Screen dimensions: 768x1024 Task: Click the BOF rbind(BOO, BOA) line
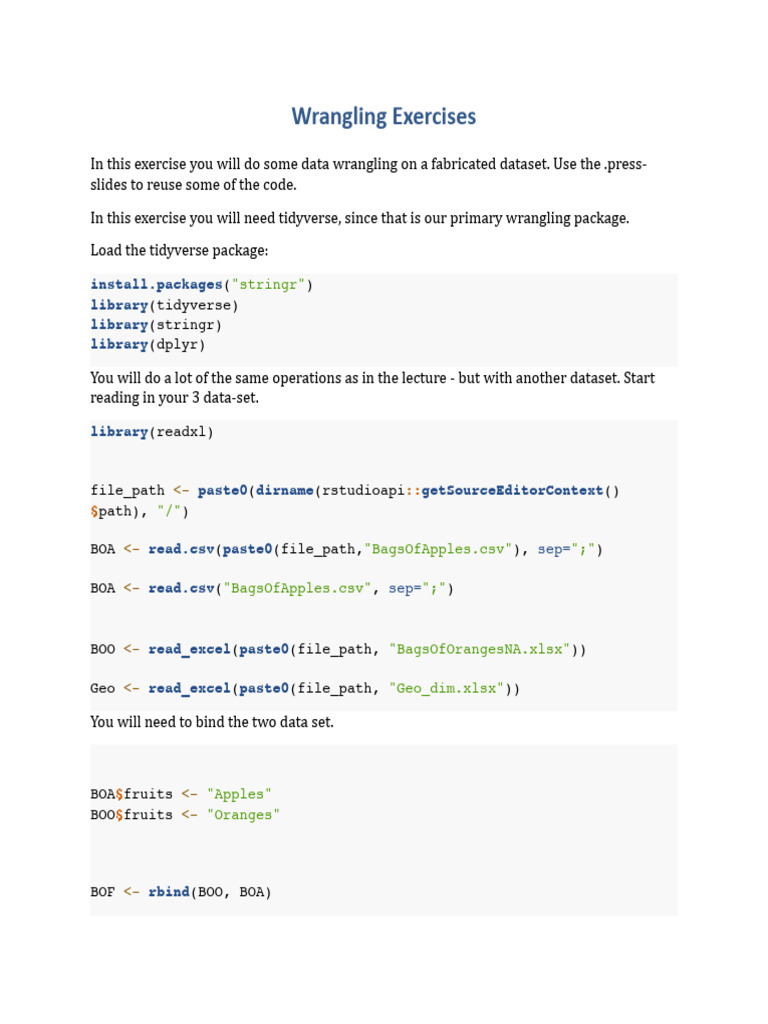181,891
